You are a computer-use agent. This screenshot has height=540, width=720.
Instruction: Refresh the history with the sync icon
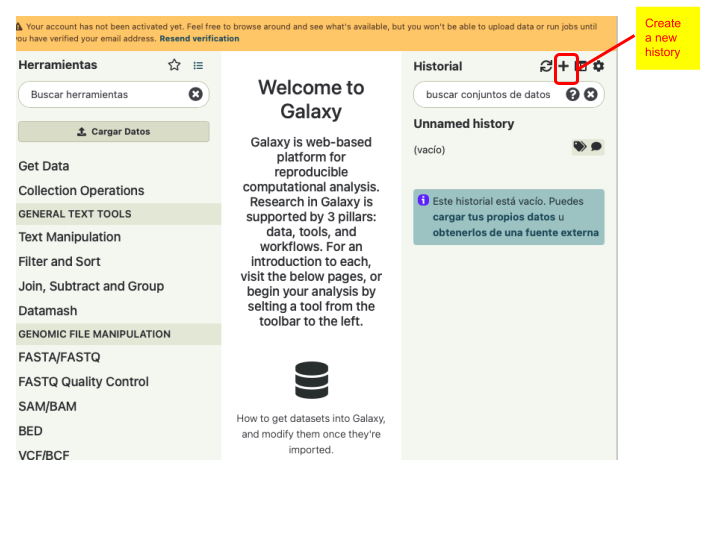tap(546, 66)
